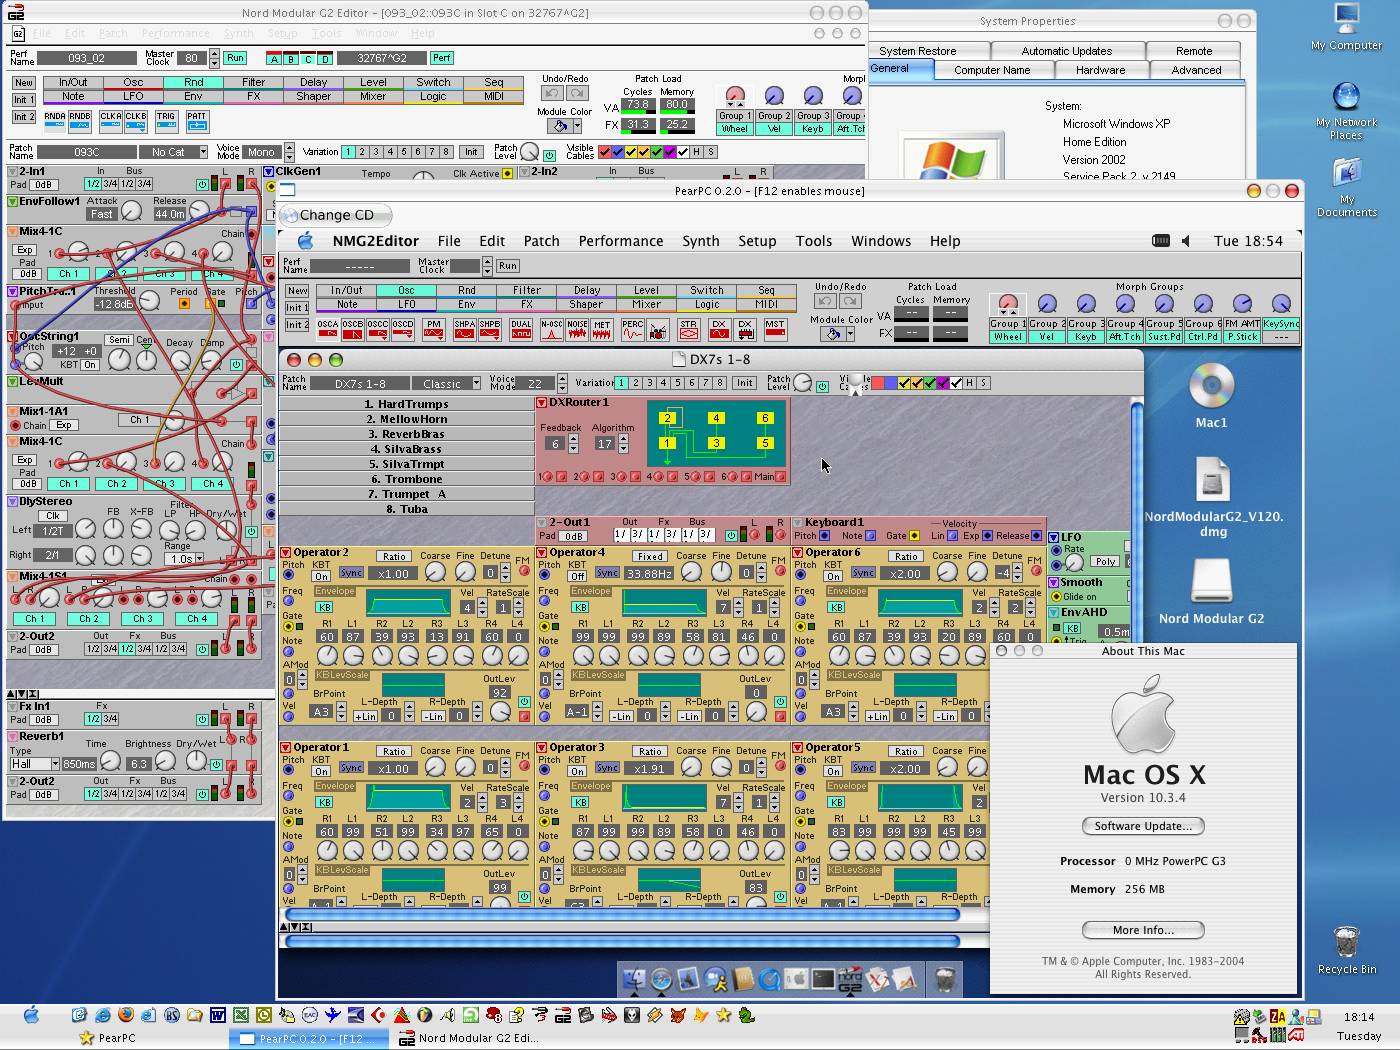1400x1050 pixels.
Task: Select the TRIG random trigger module
Action: coord(166,121)
